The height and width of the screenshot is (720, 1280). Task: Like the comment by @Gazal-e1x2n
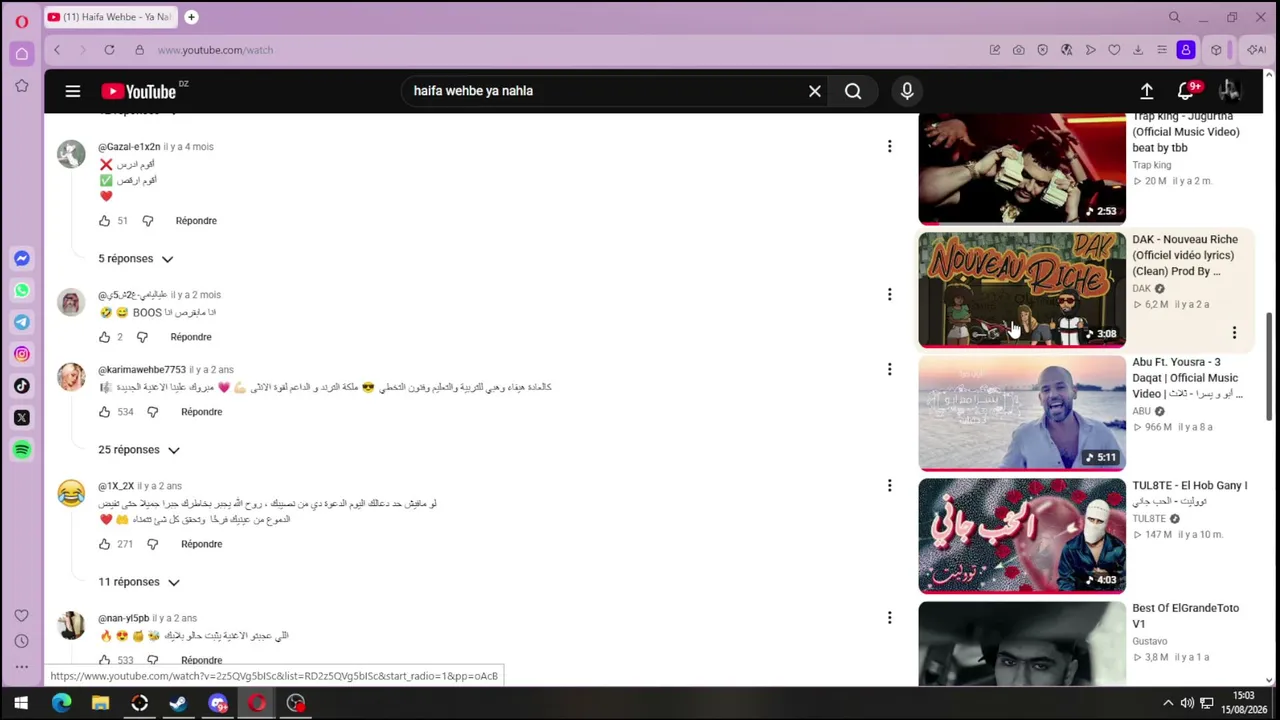pos(104,221)
